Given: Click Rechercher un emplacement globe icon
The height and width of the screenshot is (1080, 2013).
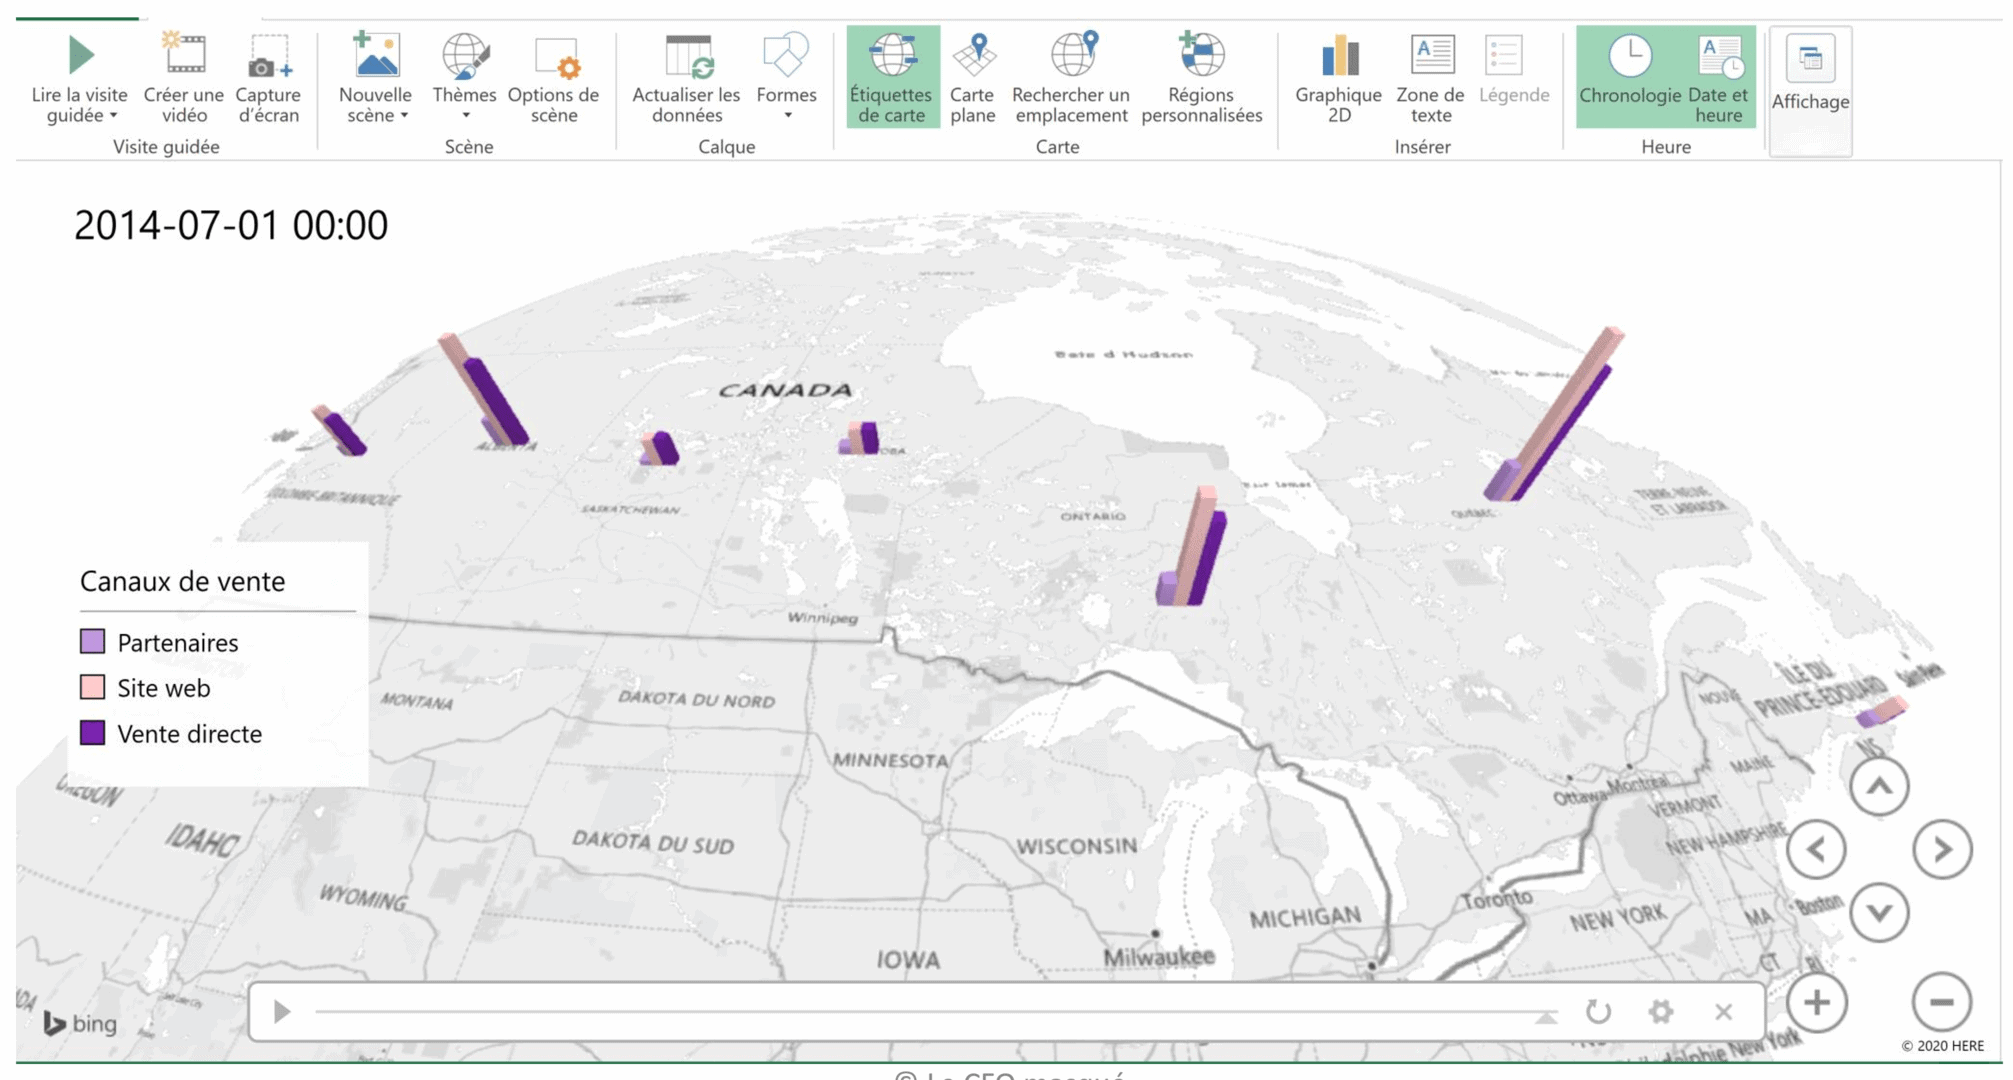Looking at the screenshot, I should click(x=1071, y=54).
